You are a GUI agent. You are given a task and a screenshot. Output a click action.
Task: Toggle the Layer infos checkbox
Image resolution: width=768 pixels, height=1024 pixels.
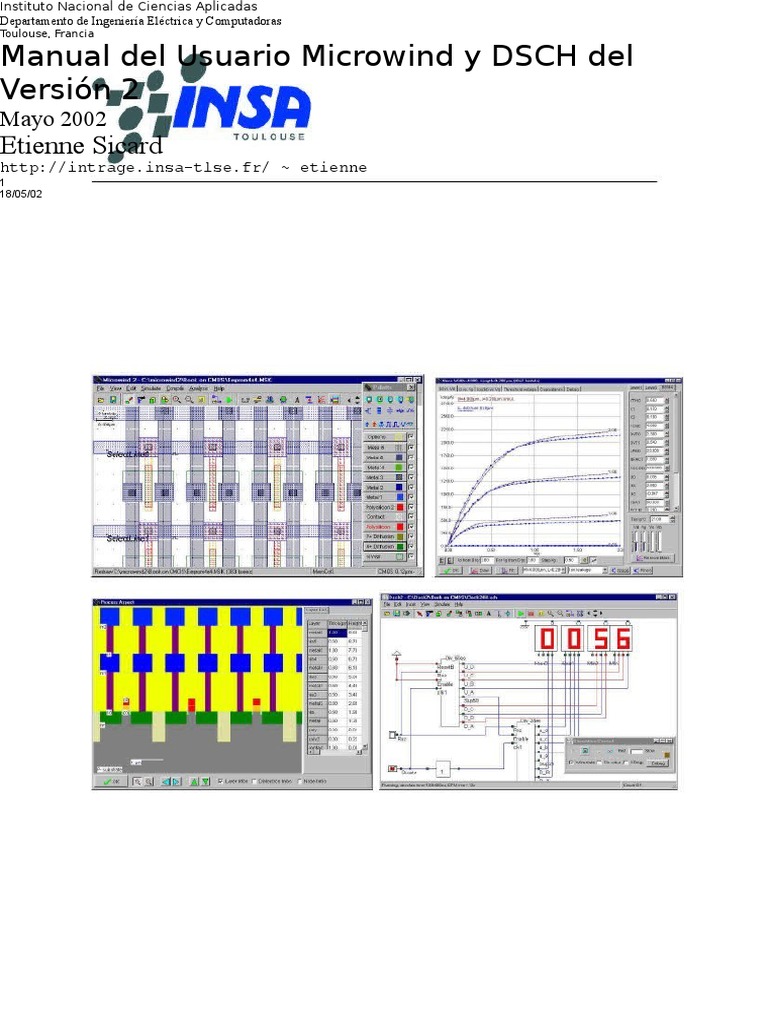pyautogui.click(x=221, y=781)
